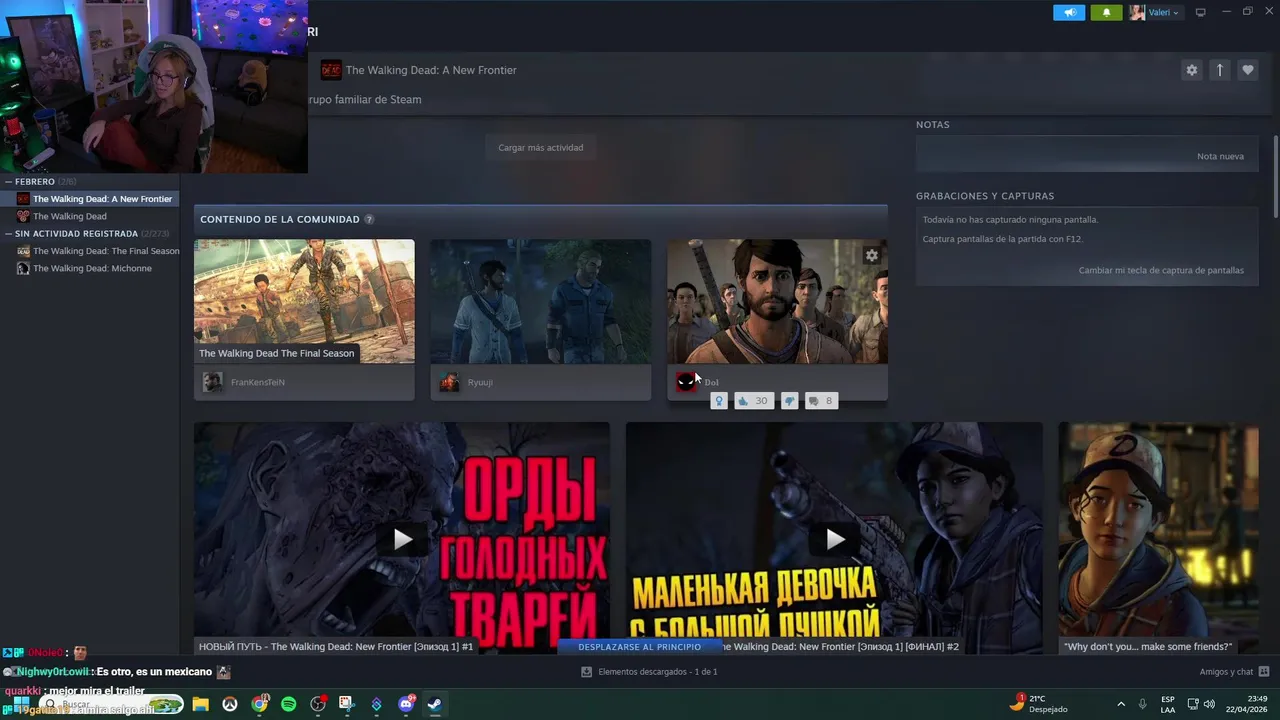Play the ОРДЫ ГОЛОДНЫХ ТВАРЕЙ video
The height and width of the screenshot is (720, 1280).
click(402, 539)
